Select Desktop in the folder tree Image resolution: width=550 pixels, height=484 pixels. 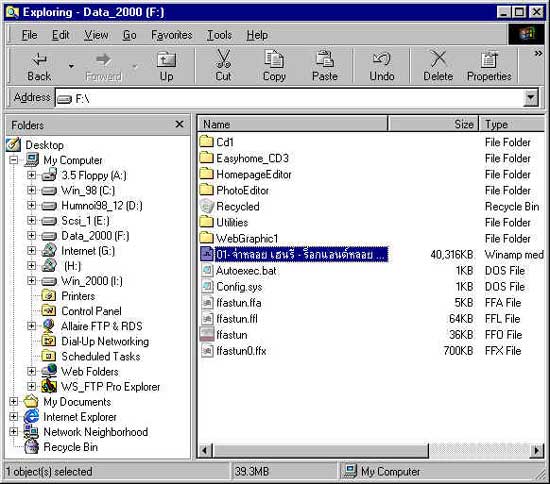tap(44, 145)
